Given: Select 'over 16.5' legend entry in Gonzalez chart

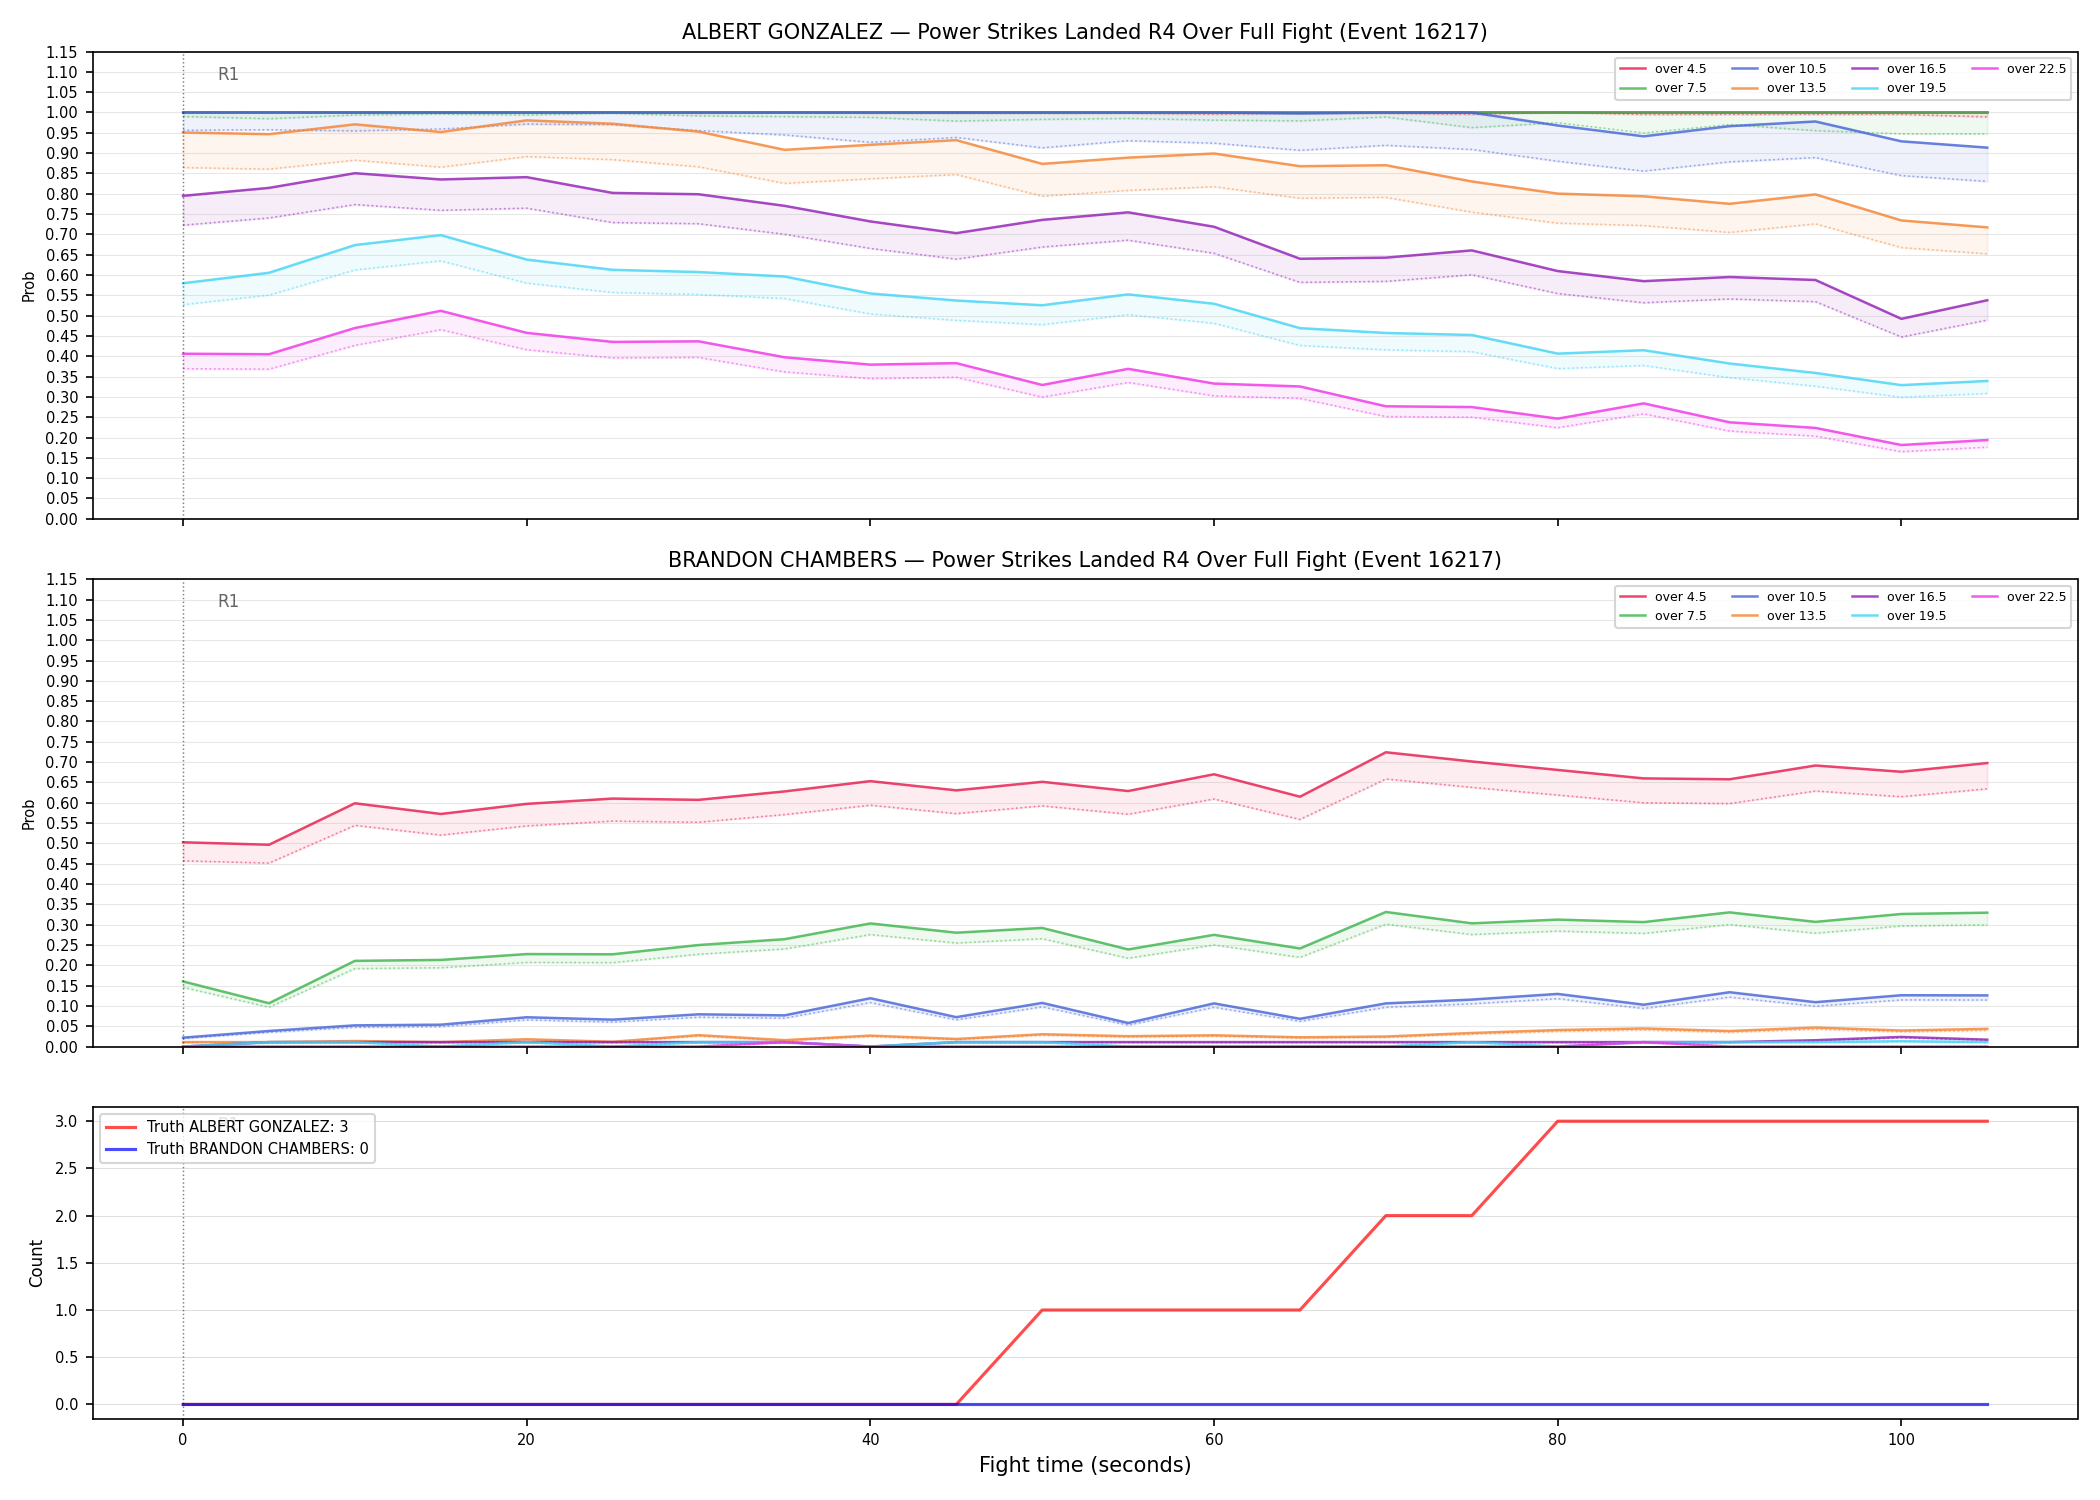Looking at the screenshot, I should (x=1898, y=69).
